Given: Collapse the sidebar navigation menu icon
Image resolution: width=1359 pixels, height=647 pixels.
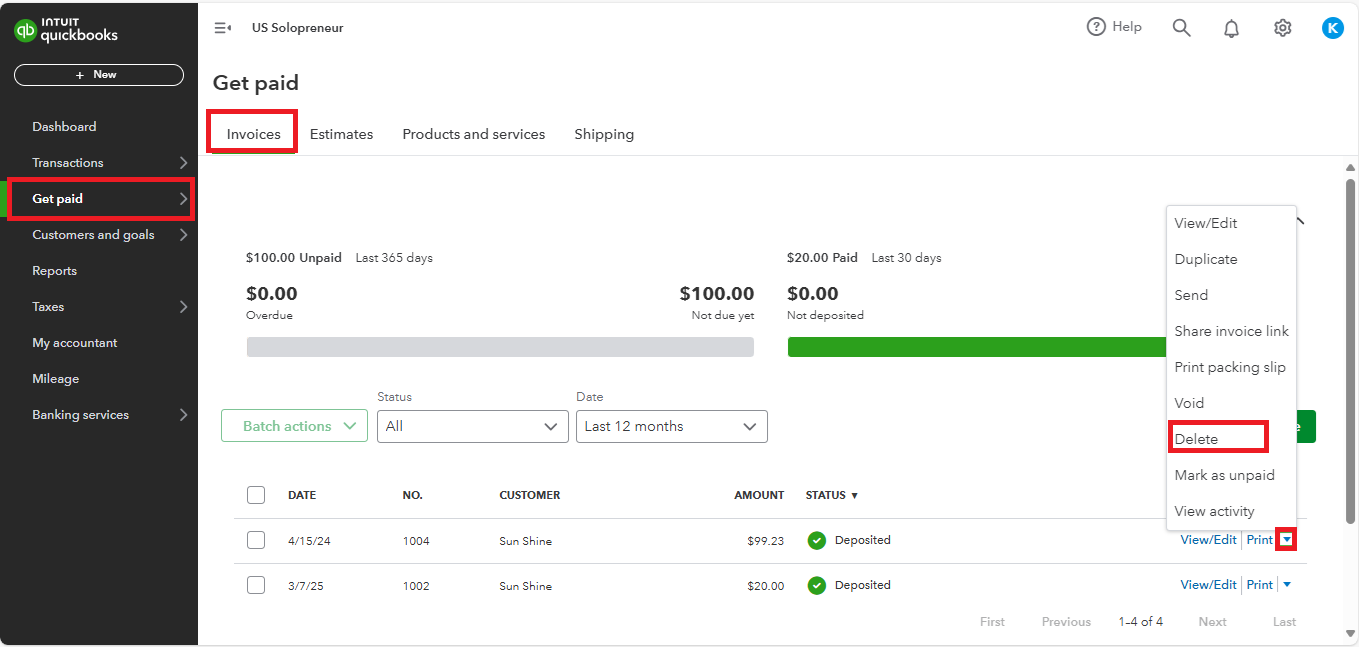Looking at the screenshot, I should click(x=222, y=28).
